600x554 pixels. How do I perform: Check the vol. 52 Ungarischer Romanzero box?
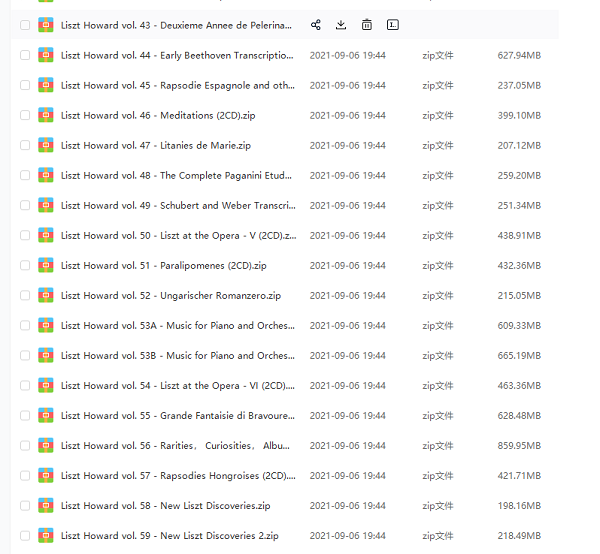tap(25, 295)
